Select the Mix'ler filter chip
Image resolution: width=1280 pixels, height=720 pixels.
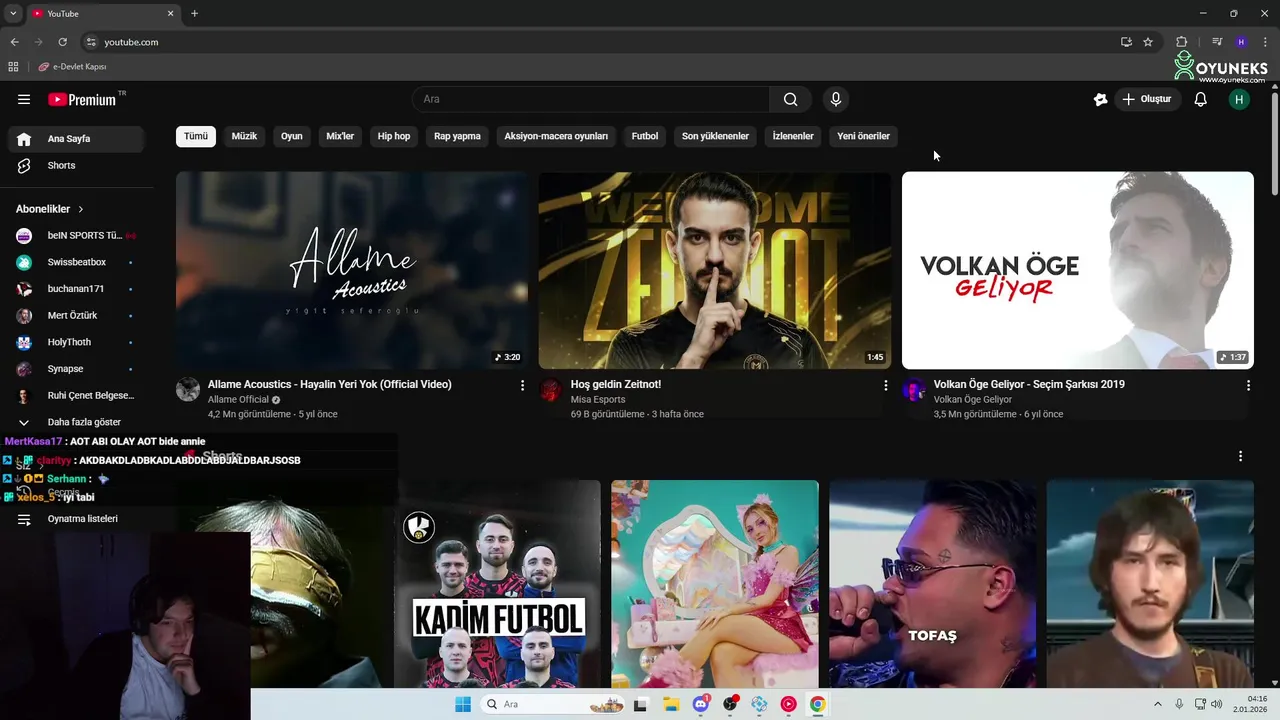[x=340, y=136]
